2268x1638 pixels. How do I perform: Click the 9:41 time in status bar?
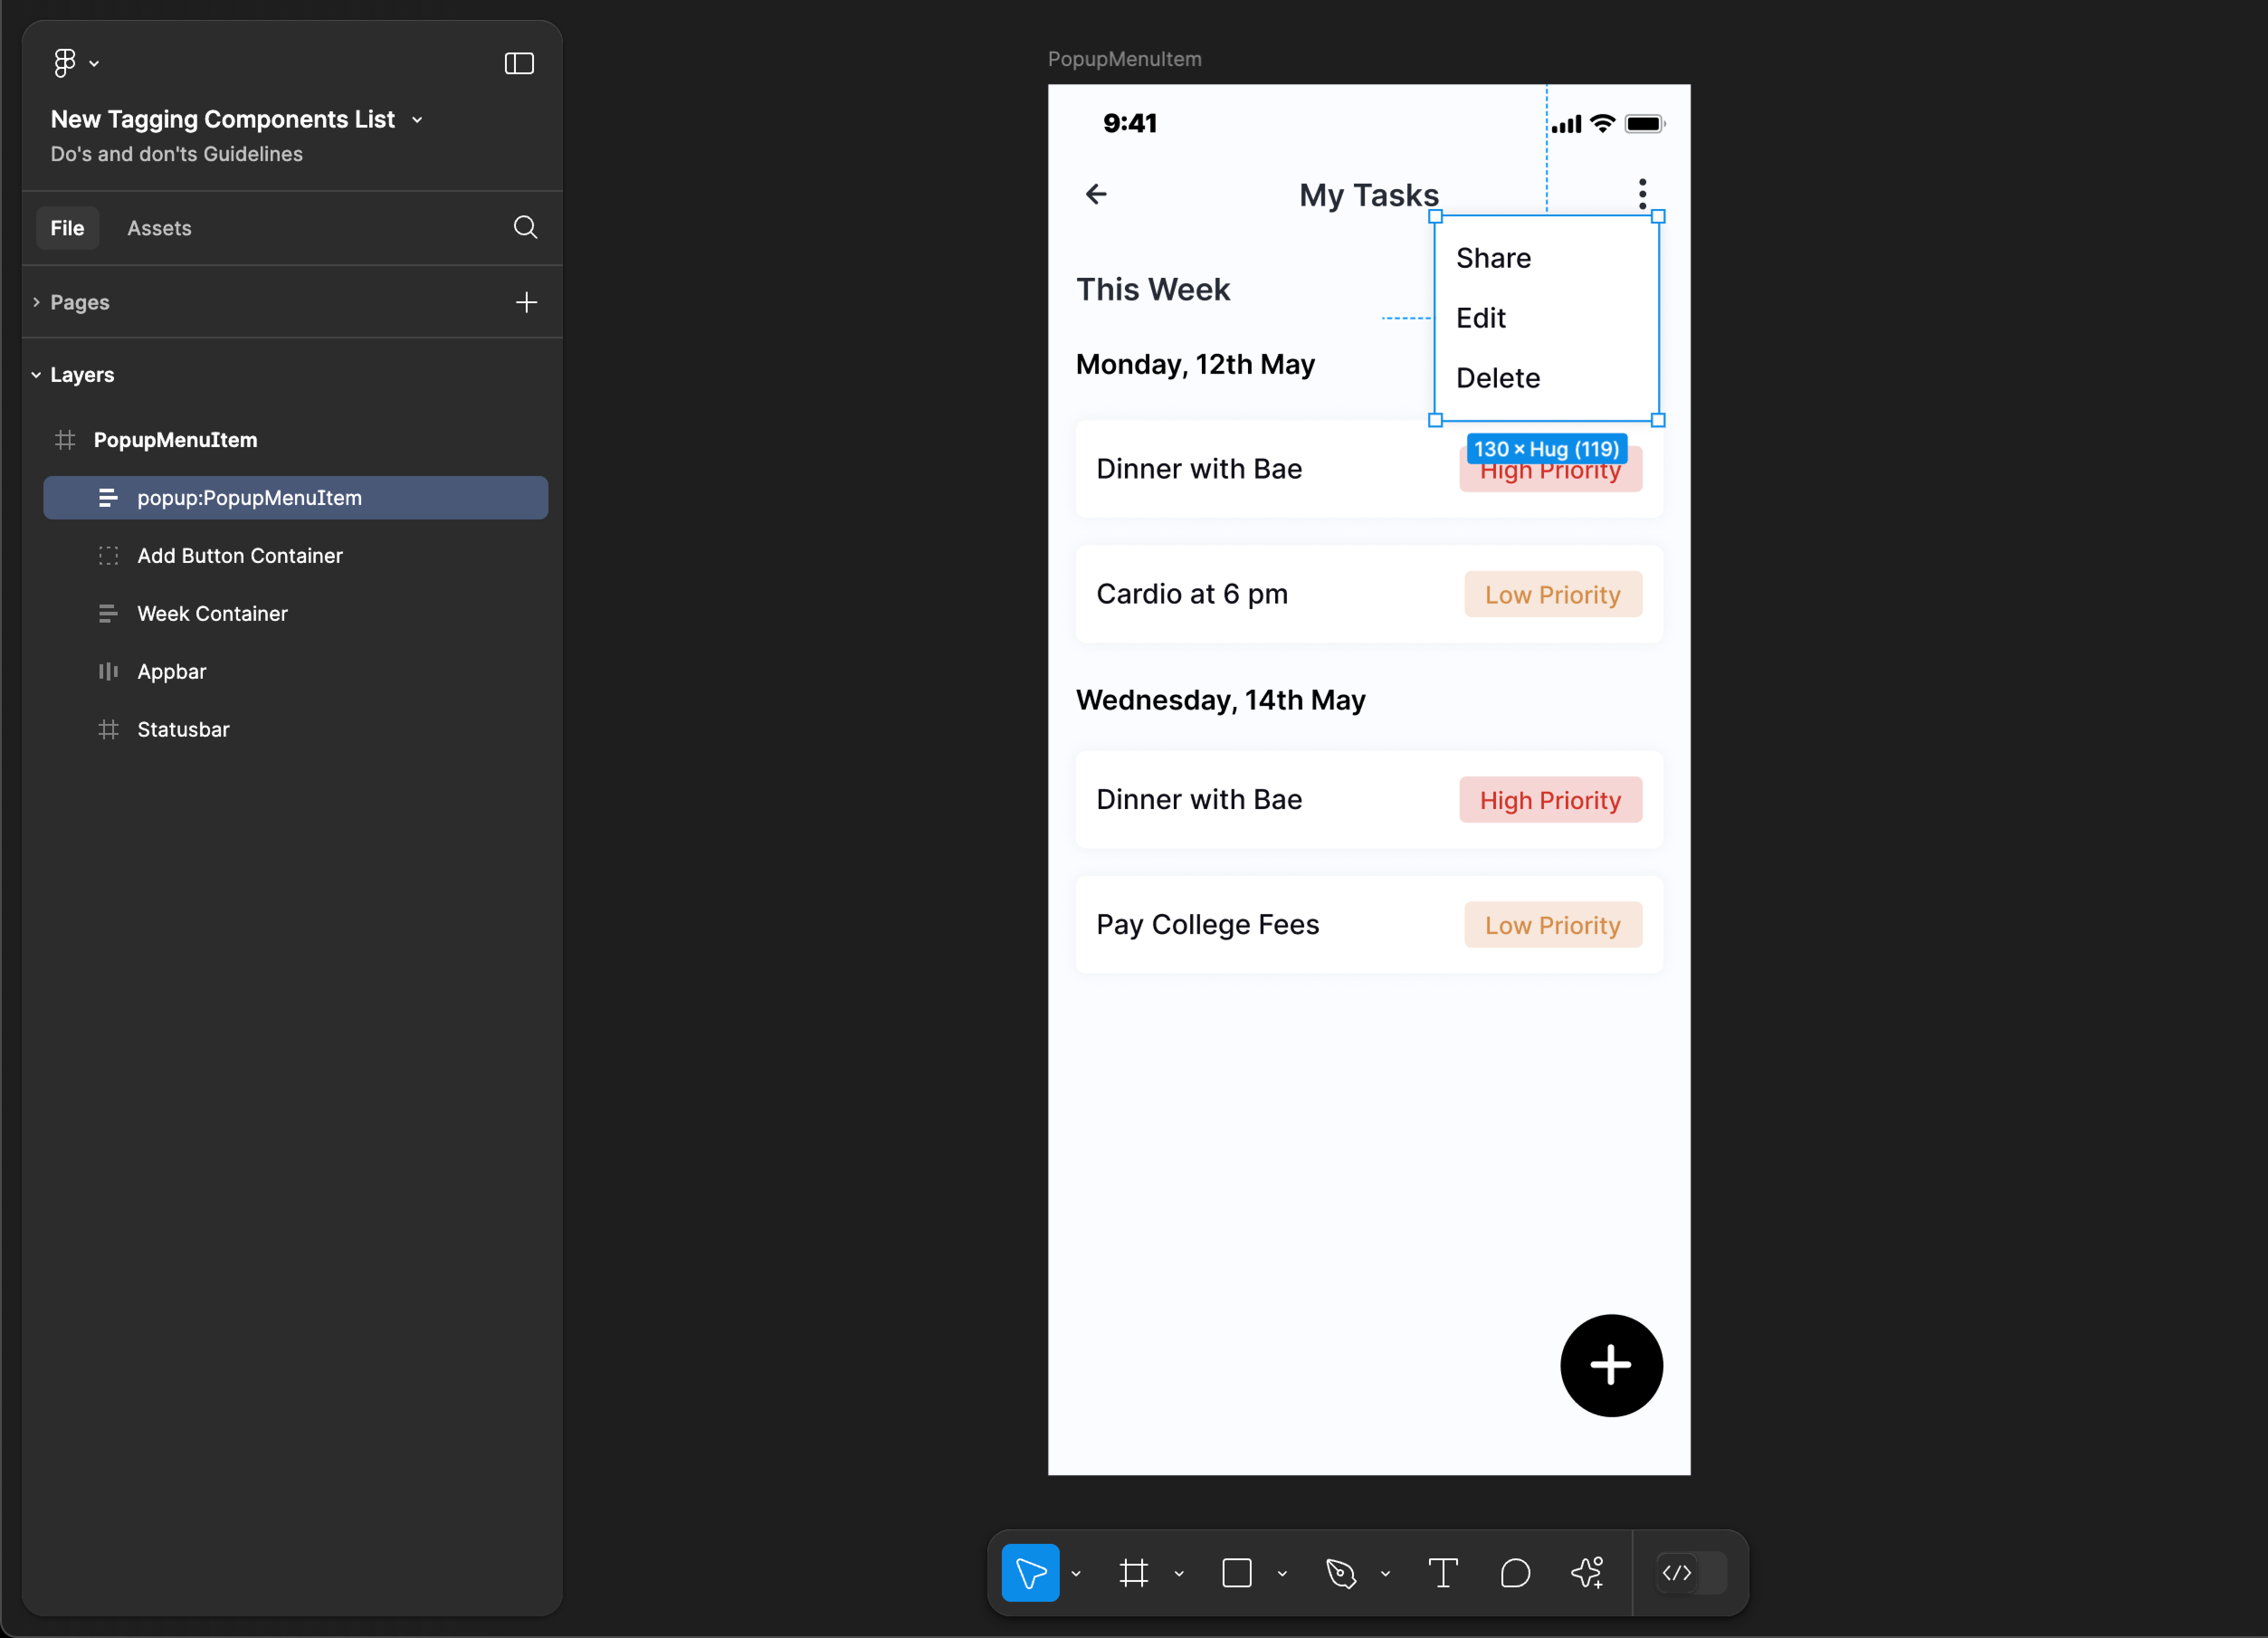1130,123
